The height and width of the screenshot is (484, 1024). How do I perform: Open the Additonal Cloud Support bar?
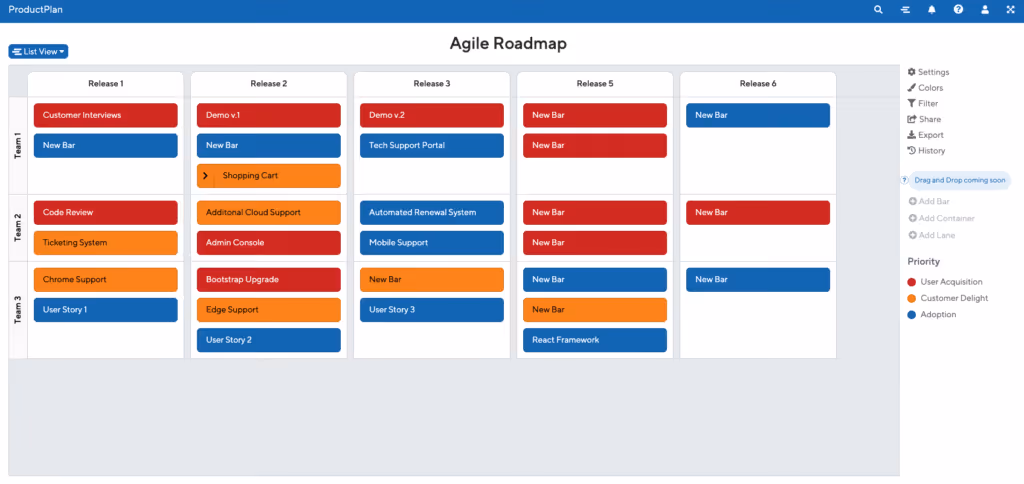tap(268, 212)
